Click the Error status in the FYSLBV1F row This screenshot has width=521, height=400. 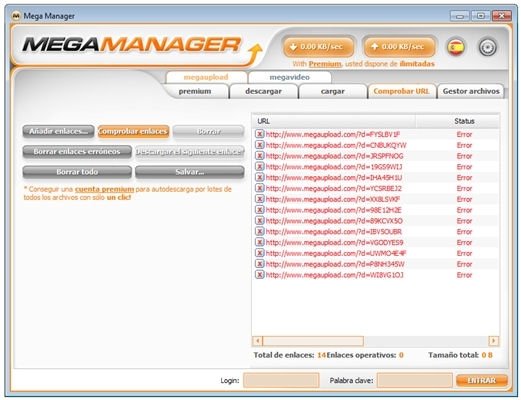pyautogui.click(x=464, y=134)
